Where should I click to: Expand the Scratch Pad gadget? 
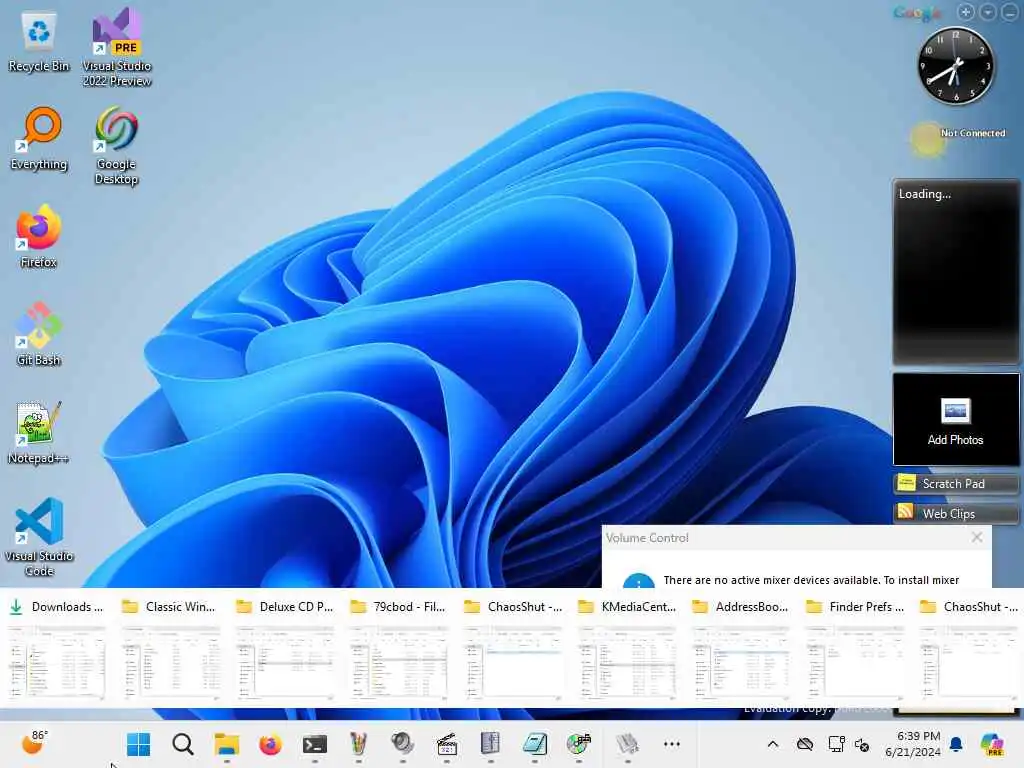coord(956,484)
